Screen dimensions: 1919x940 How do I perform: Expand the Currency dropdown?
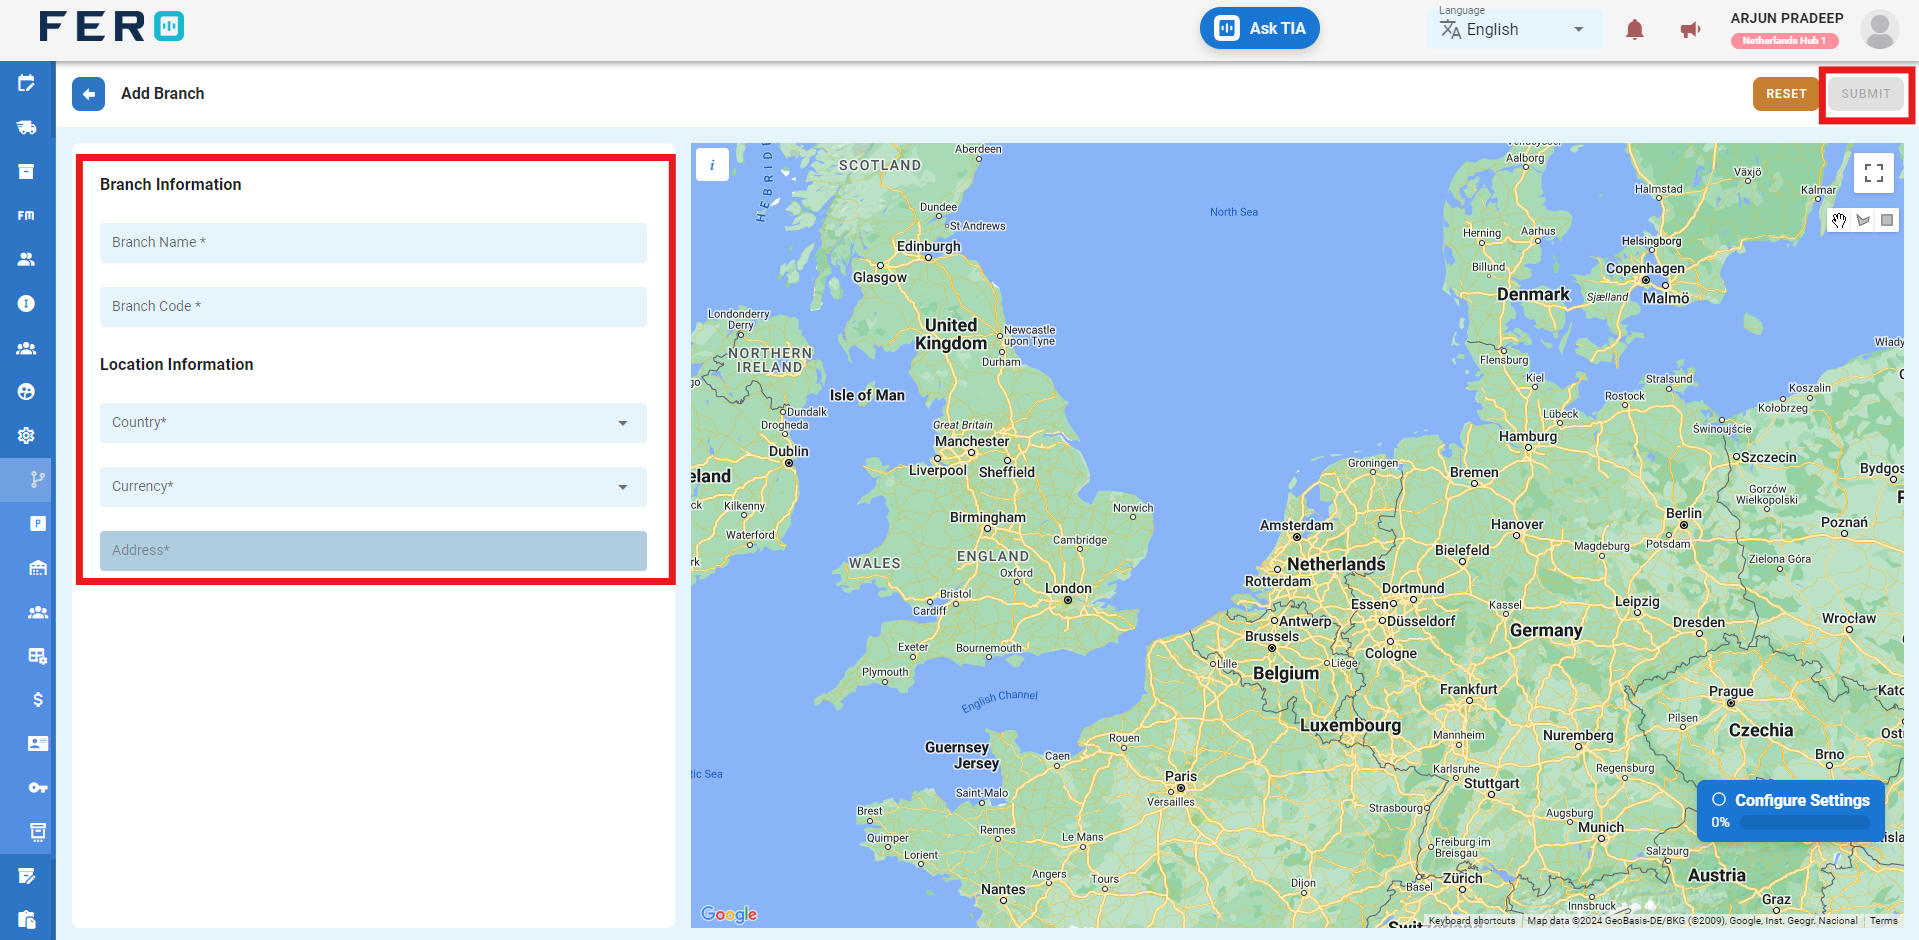click(373, 487)
